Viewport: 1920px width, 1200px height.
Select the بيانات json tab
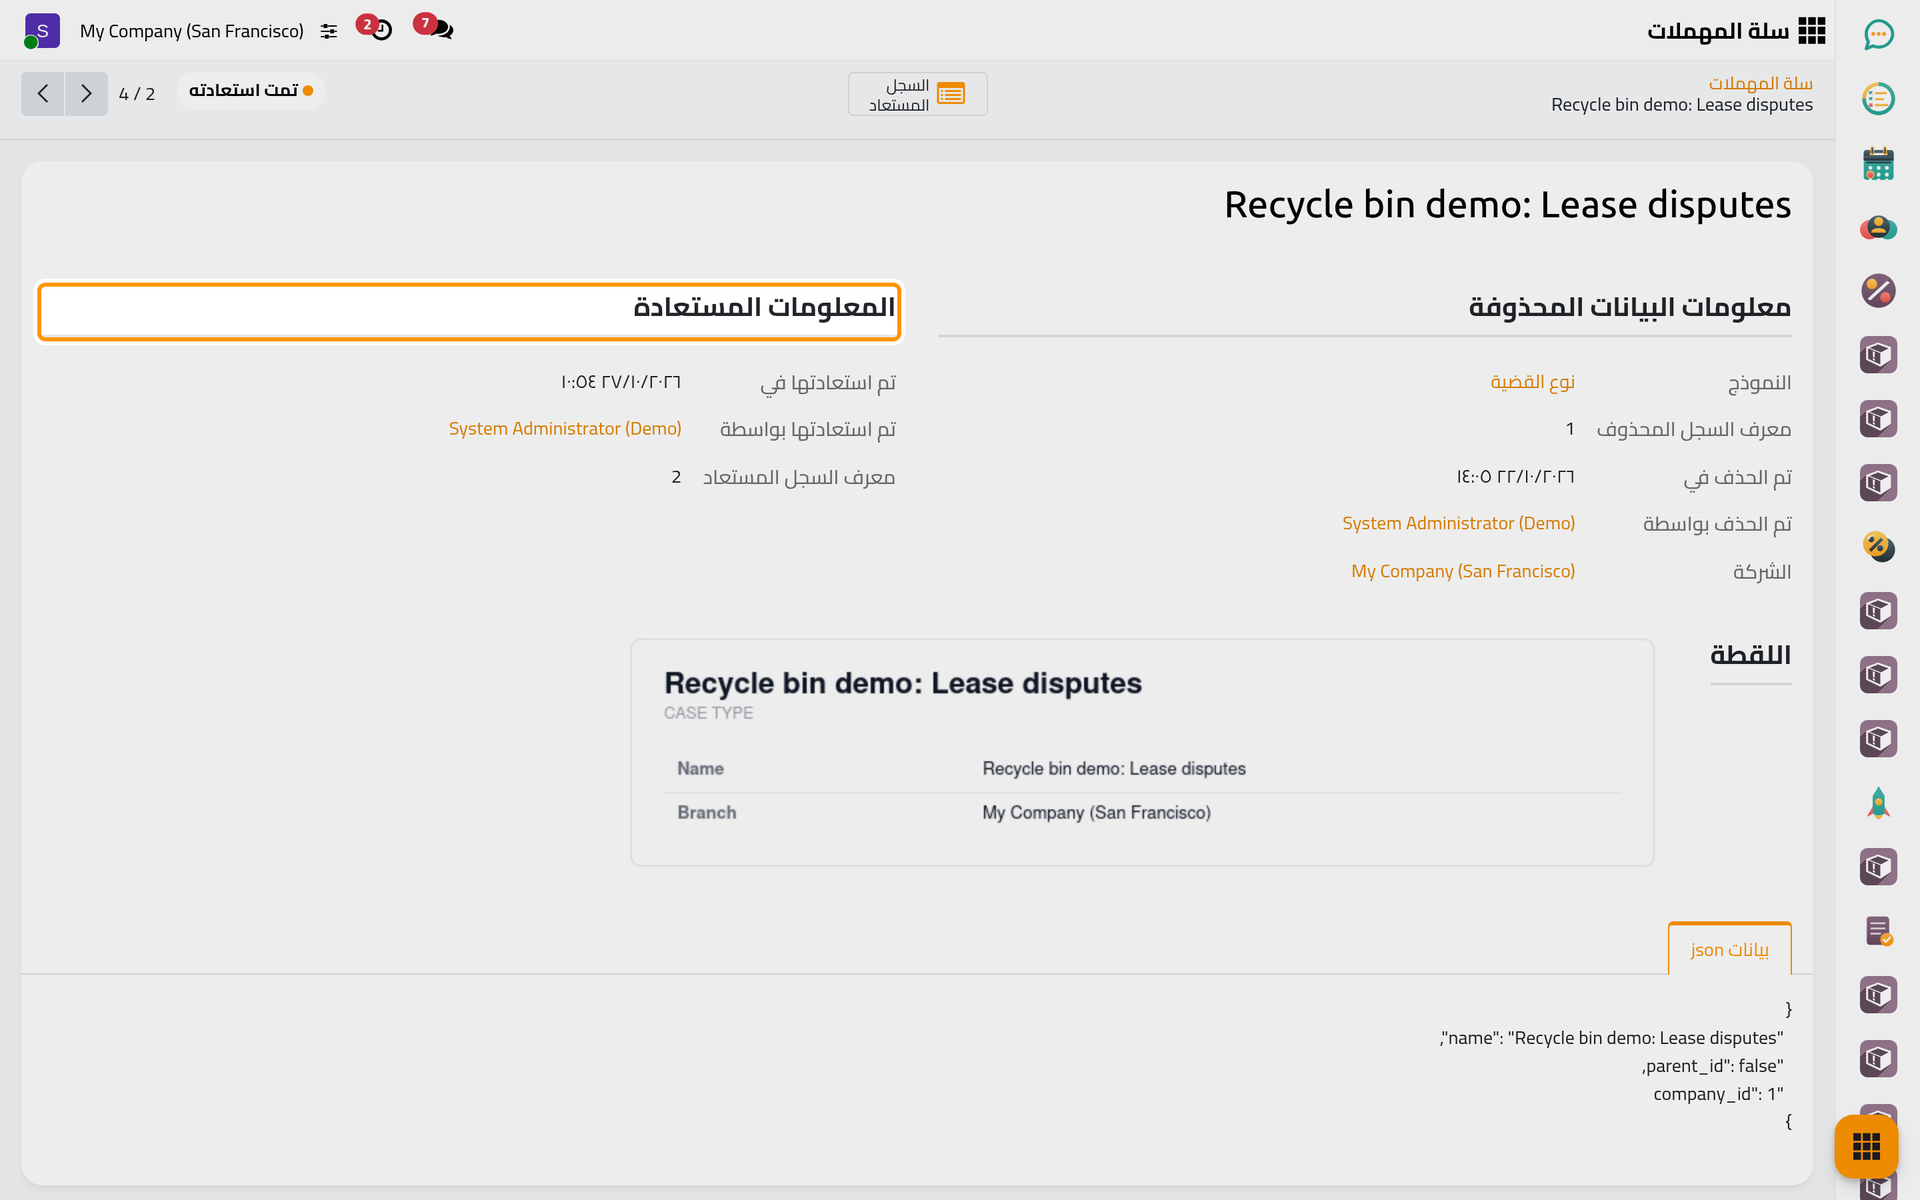click(1729, 949)
